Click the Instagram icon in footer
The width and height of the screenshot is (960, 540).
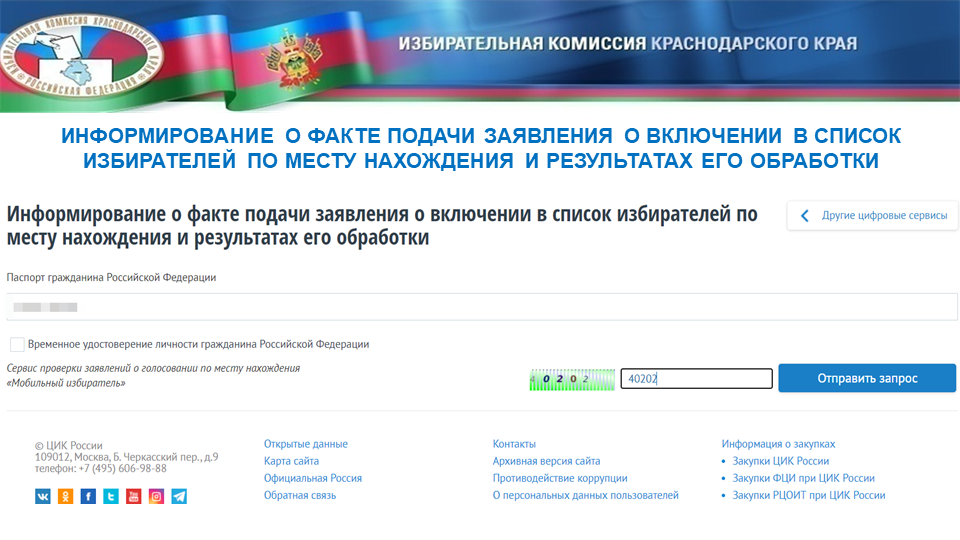(x=156, y=496)
